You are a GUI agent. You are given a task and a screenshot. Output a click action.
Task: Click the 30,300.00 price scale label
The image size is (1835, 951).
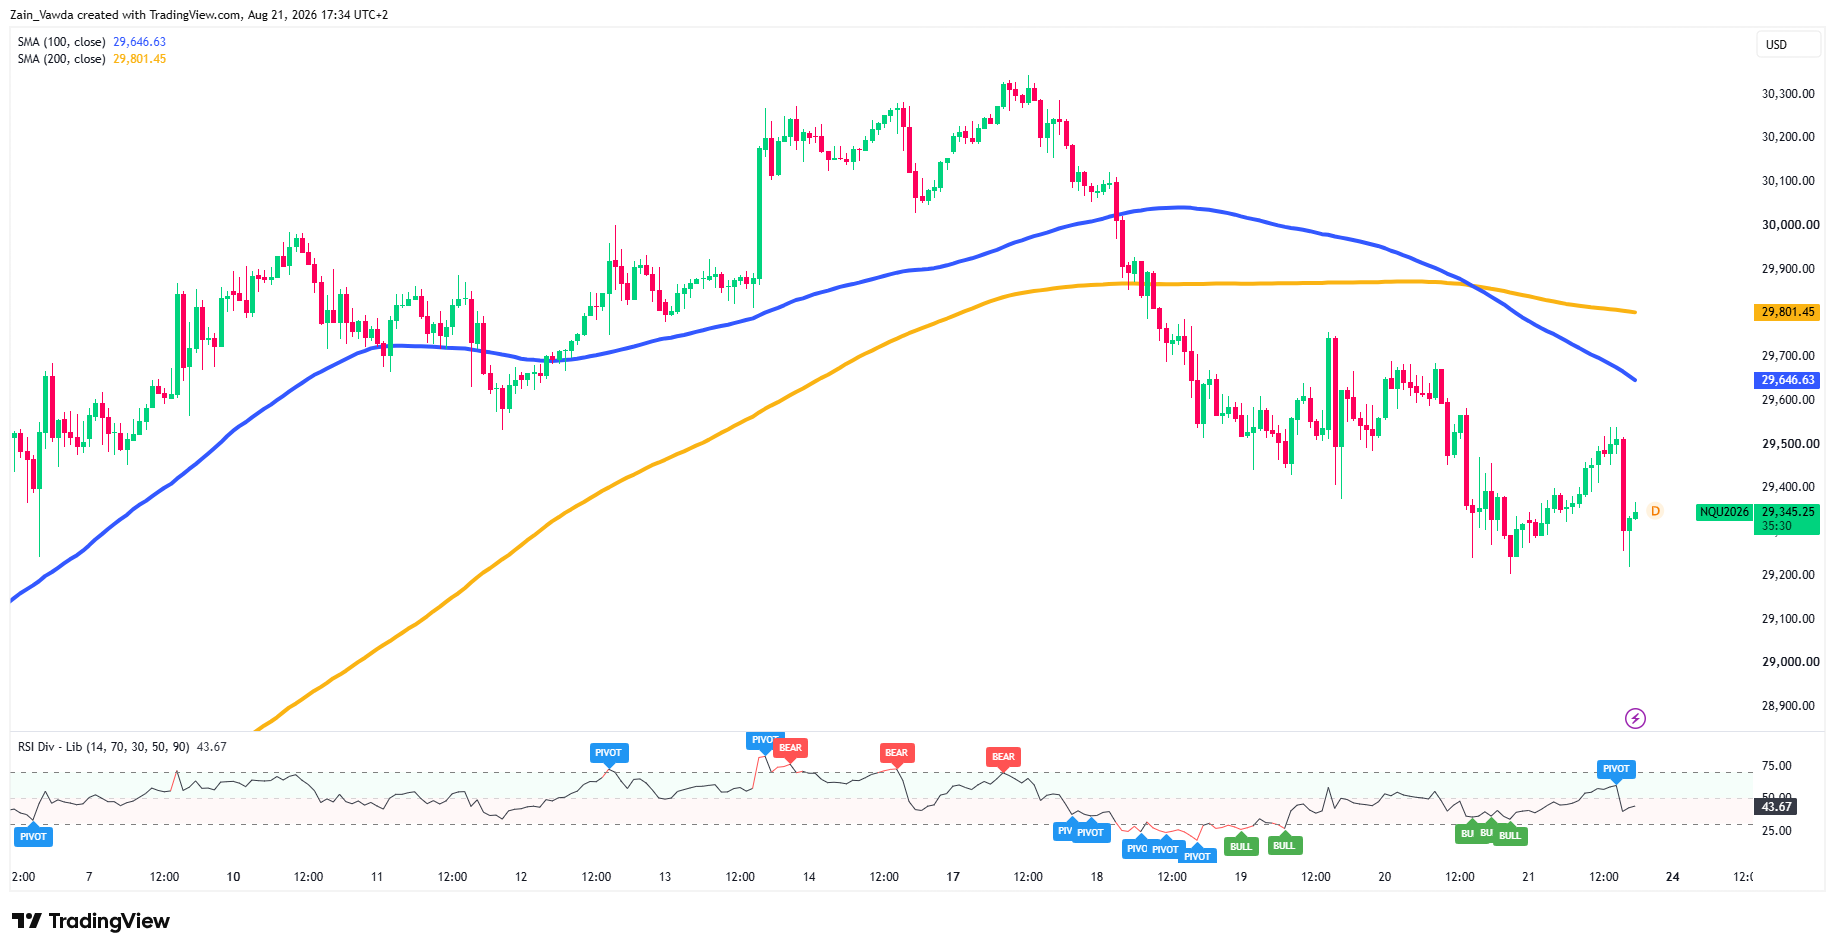click(x=1788, y=94)
